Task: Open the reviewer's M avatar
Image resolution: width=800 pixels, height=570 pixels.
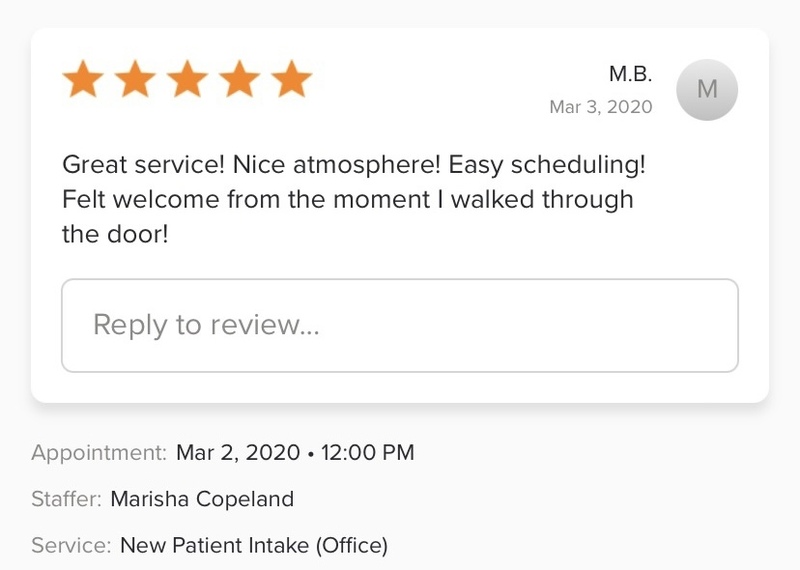Action: coord(707,90)
